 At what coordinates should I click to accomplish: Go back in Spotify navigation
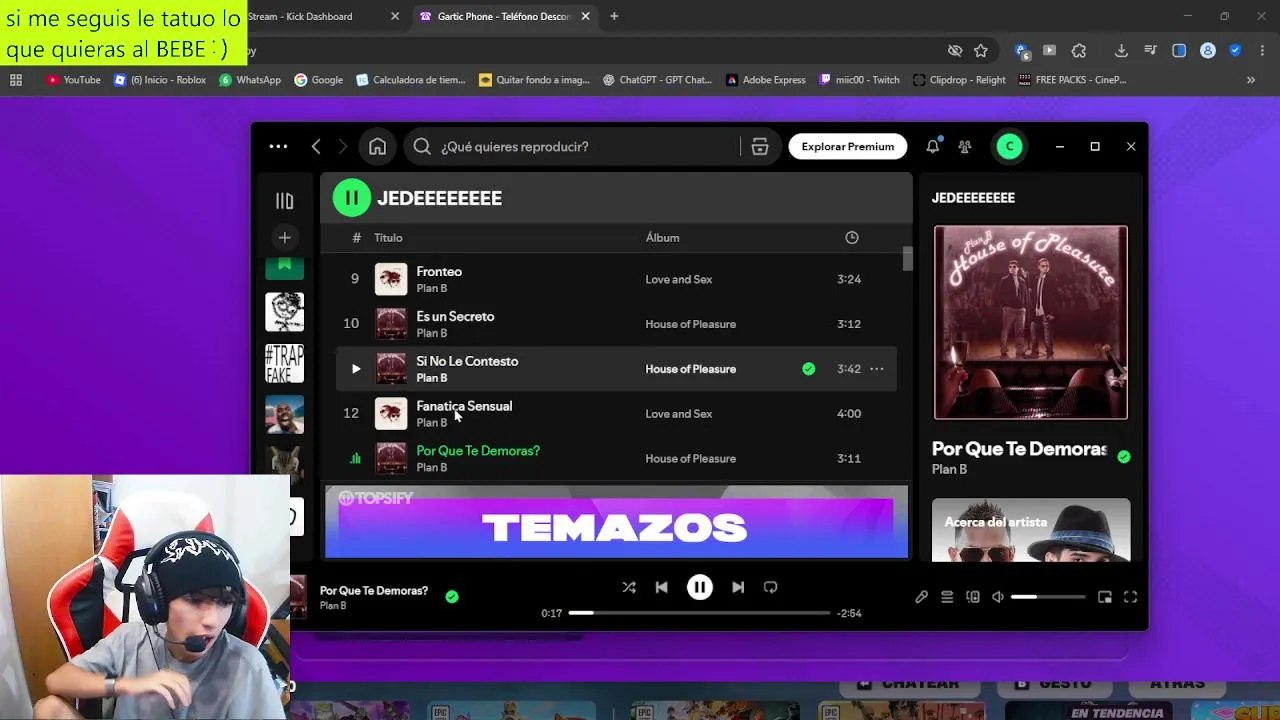[x=316, y=146]
